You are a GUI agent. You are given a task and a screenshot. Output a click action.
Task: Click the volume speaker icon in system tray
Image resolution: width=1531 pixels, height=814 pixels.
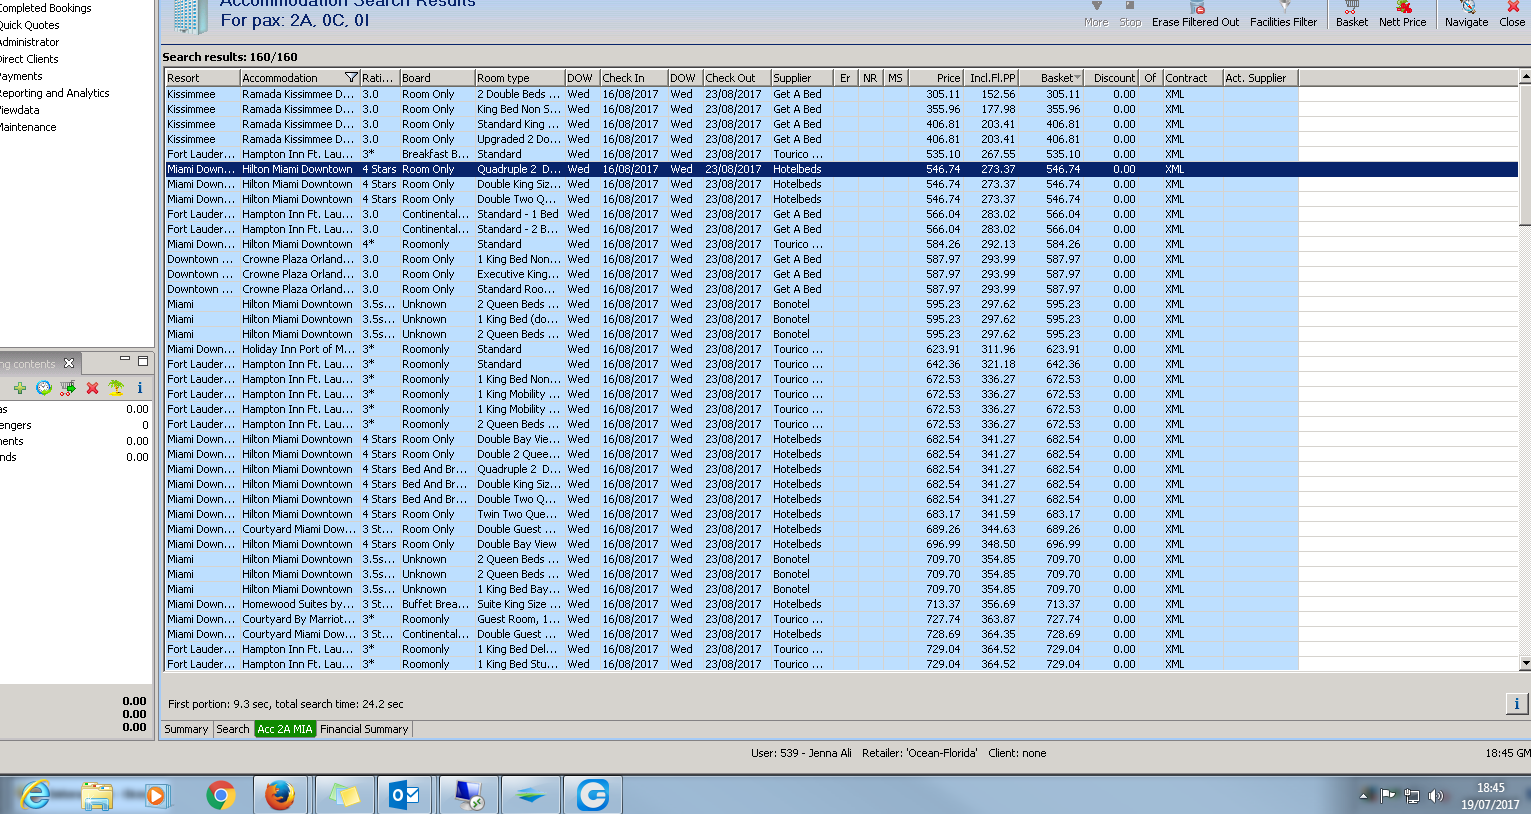pyautogui.click(x=1436, y=796)
